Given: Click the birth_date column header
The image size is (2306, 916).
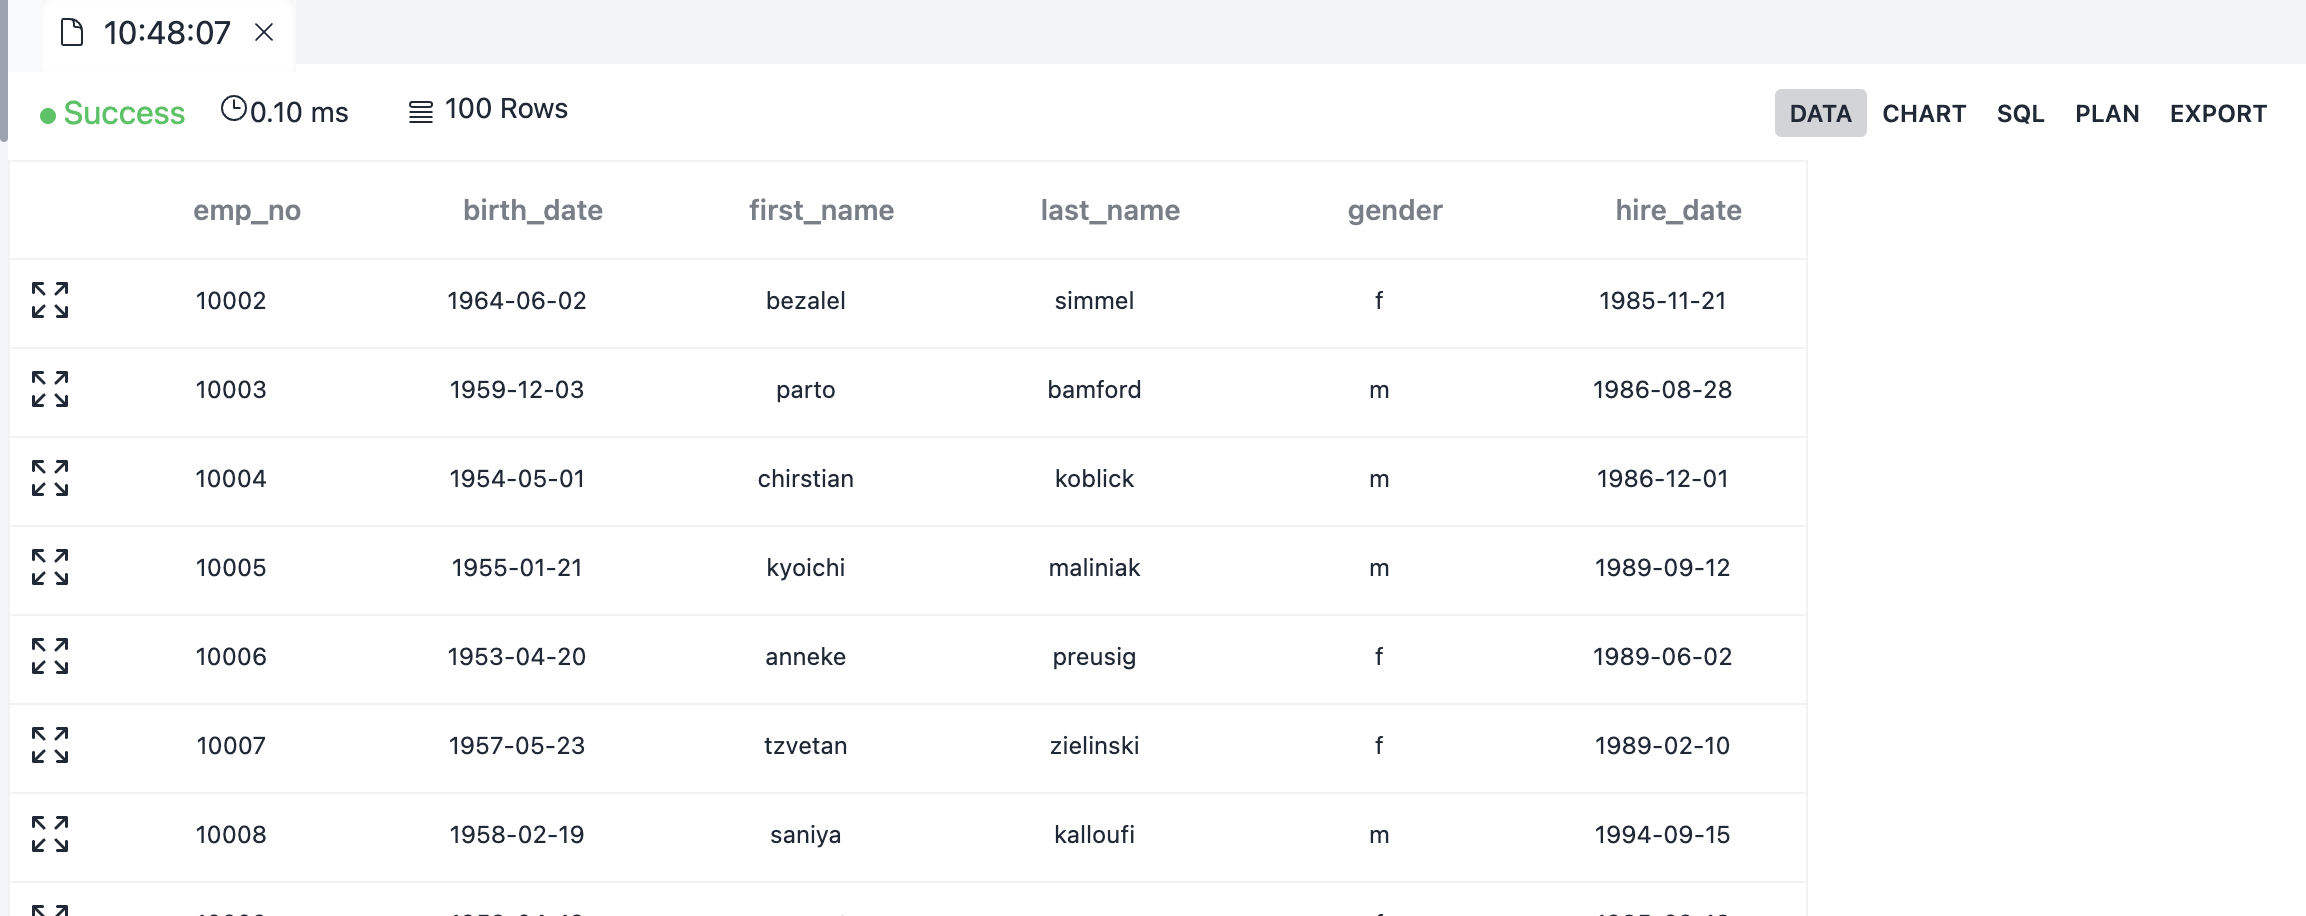Looking at the screenshot, I should click(533, 210).
